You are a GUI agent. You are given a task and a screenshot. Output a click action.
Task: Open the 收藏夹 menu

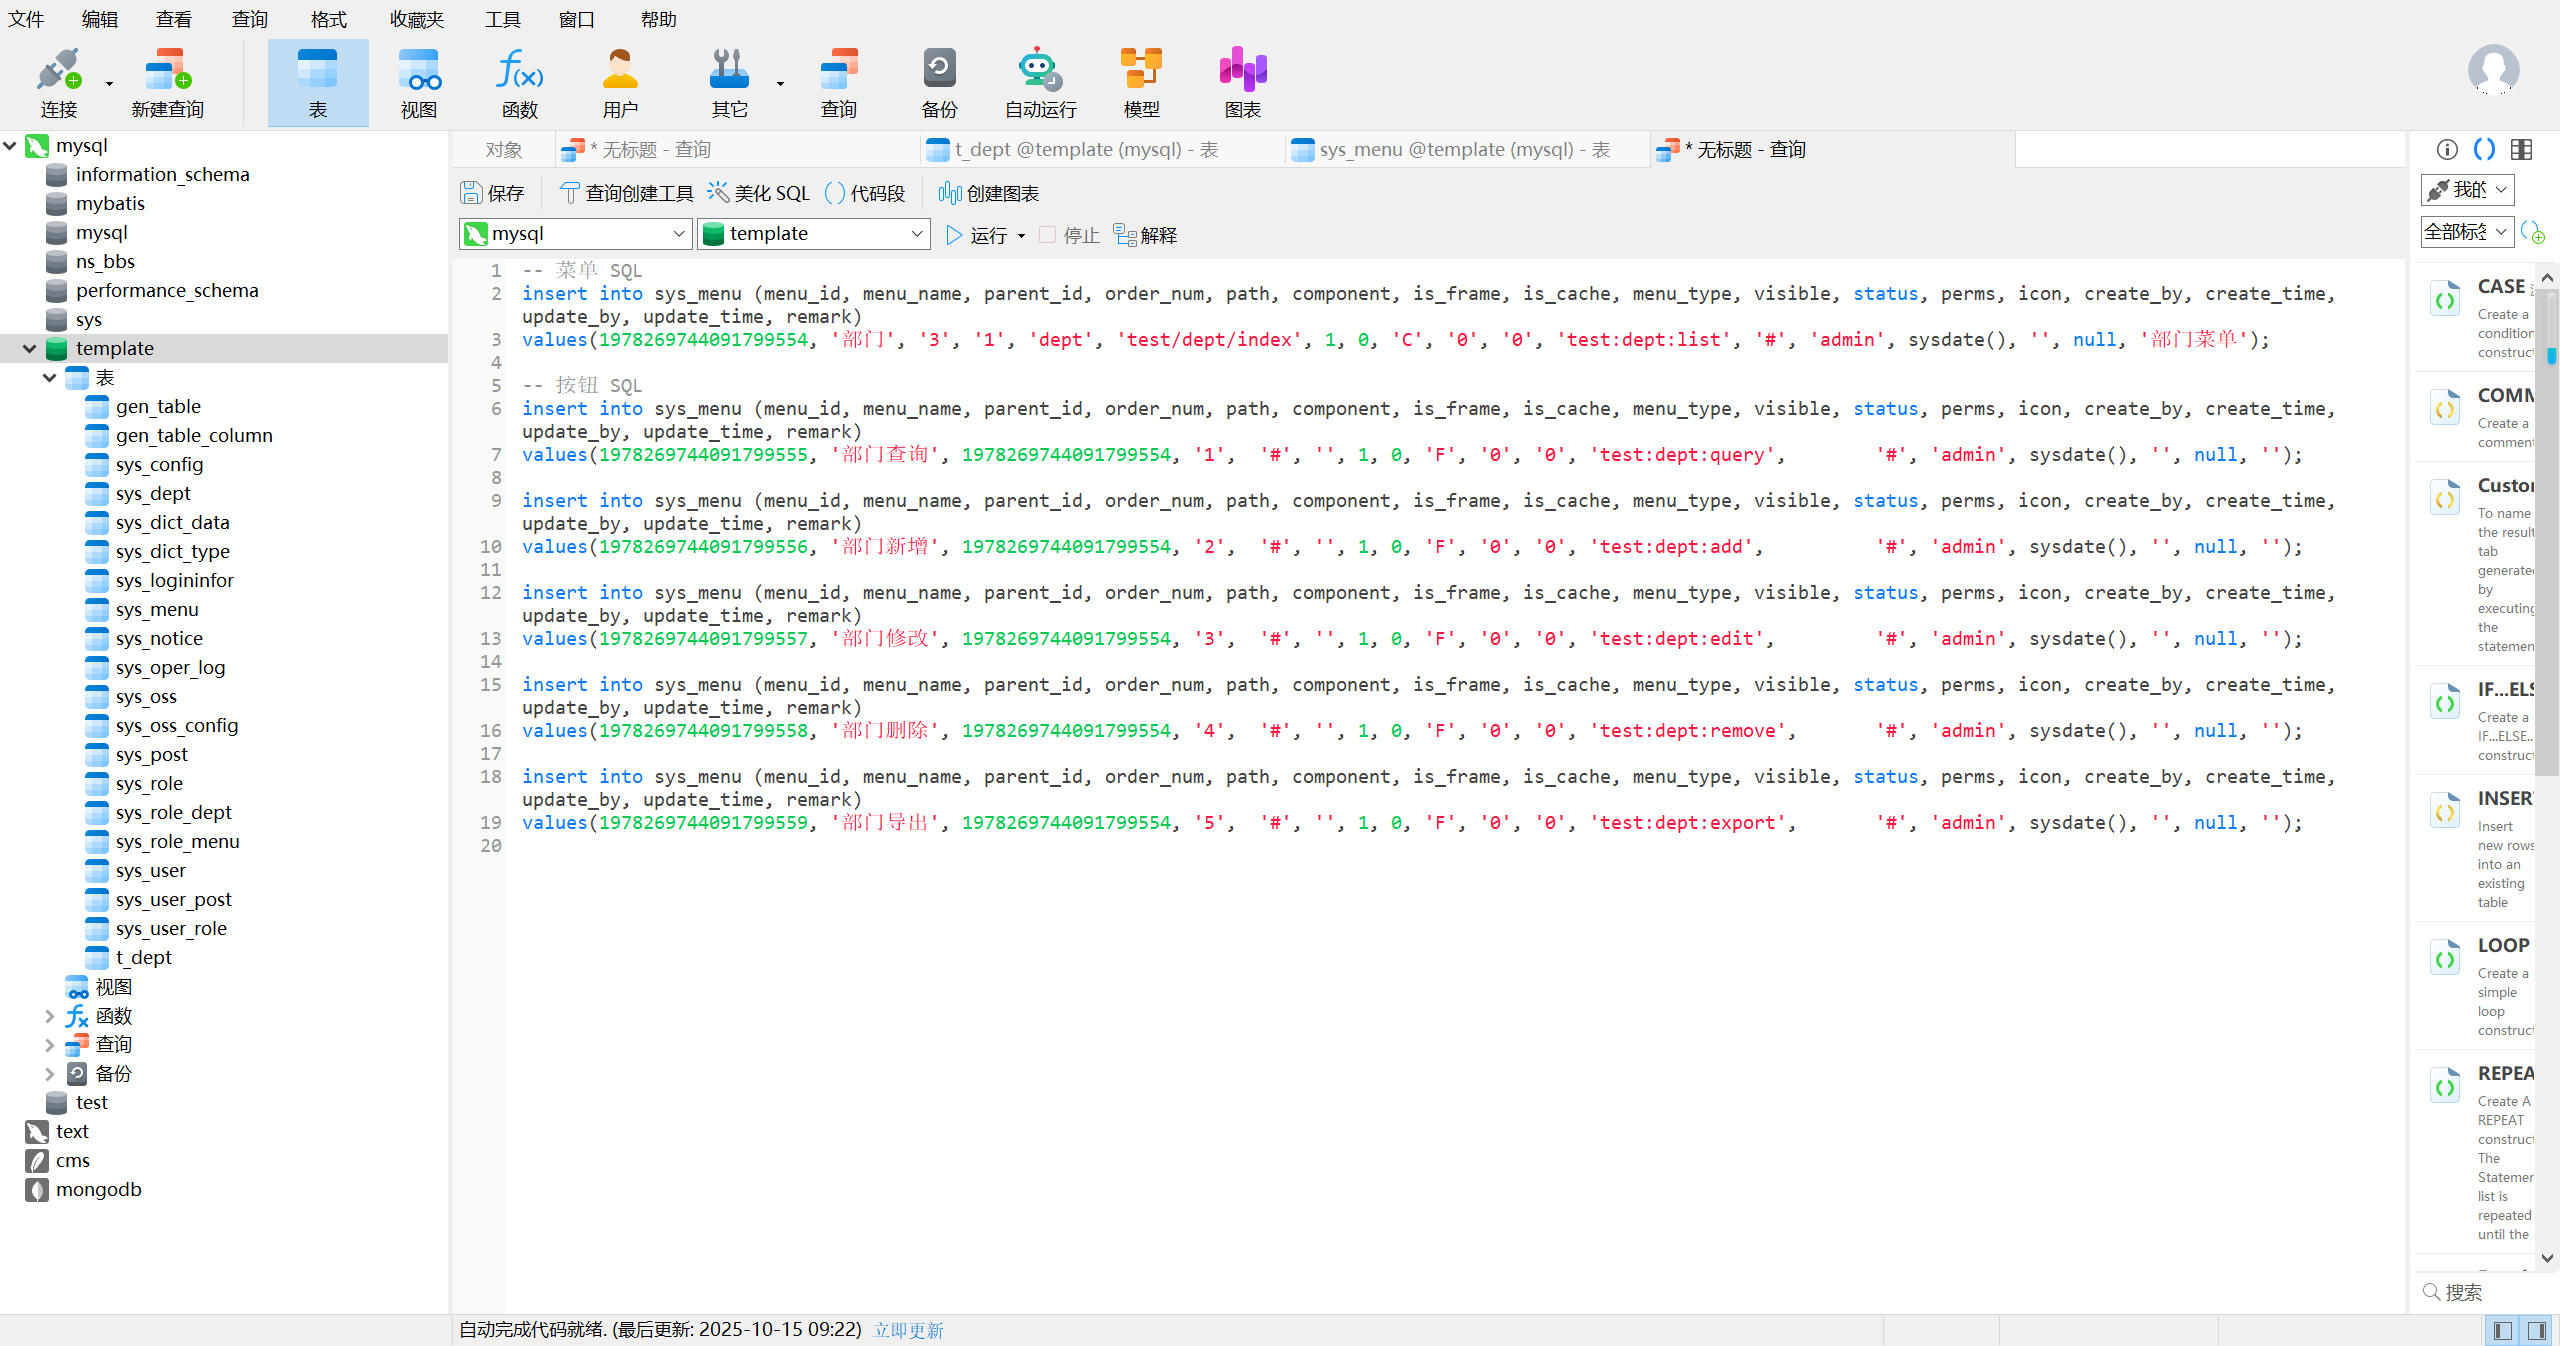[416, 19]
